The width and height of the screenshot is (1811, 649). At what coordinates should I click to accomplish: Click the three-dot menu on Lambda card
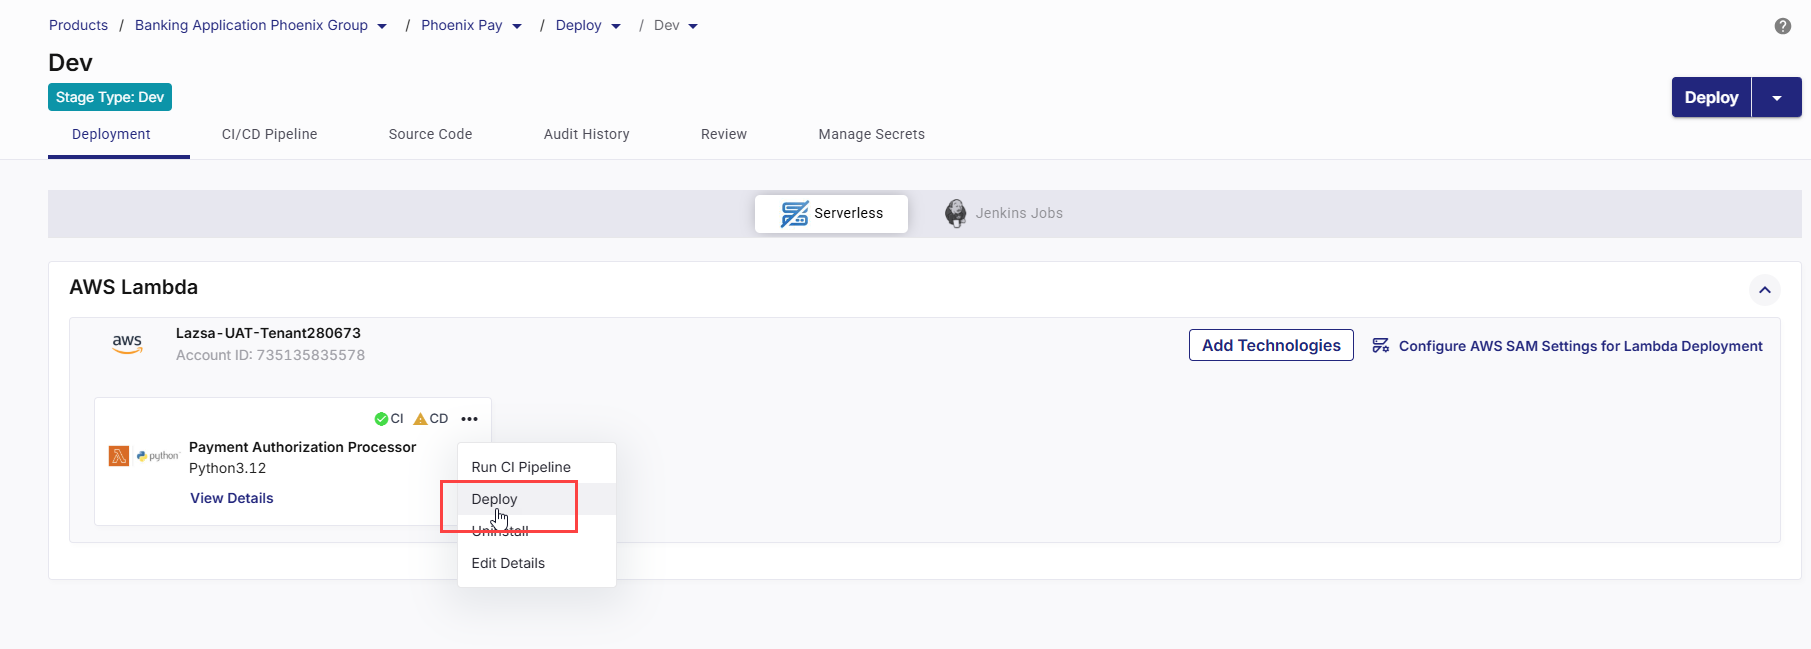pos(469,419)
